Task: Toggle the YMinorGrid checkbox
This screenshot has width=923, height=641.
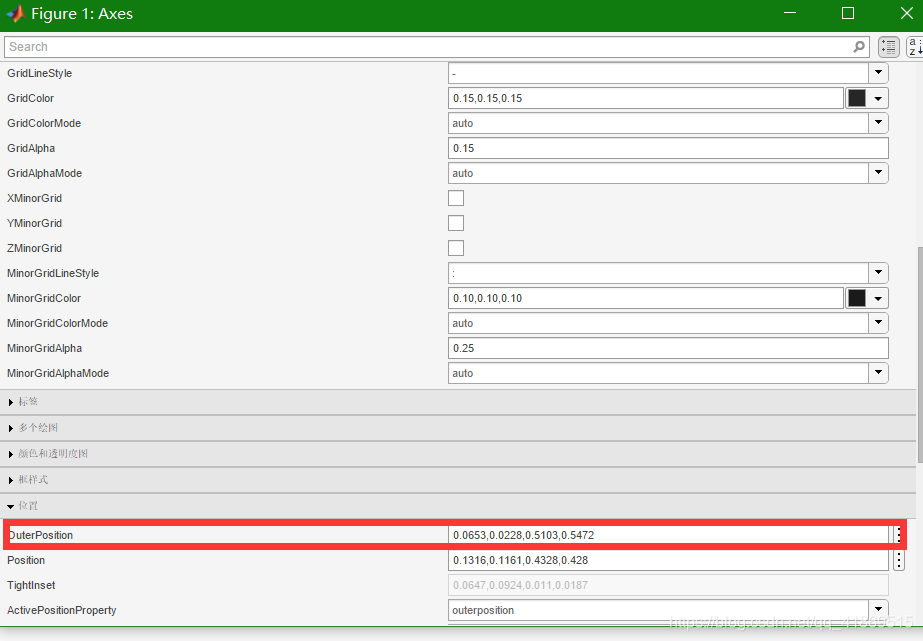Action: pos(456,223)
